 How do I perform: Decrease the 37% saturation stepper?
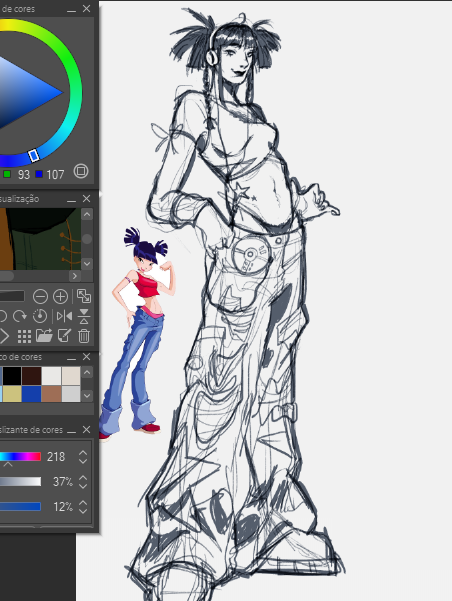point(83,486)
